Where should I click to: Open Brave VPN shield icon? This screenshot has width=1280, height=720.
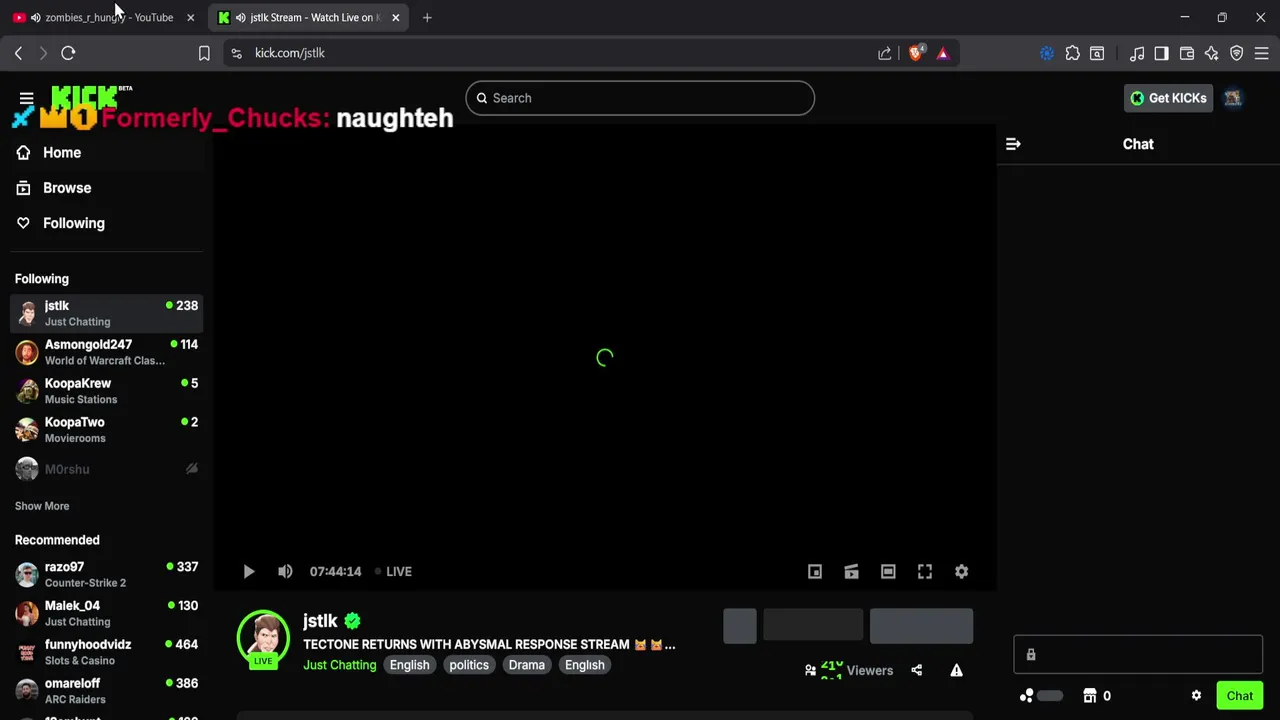(1237, 53)
